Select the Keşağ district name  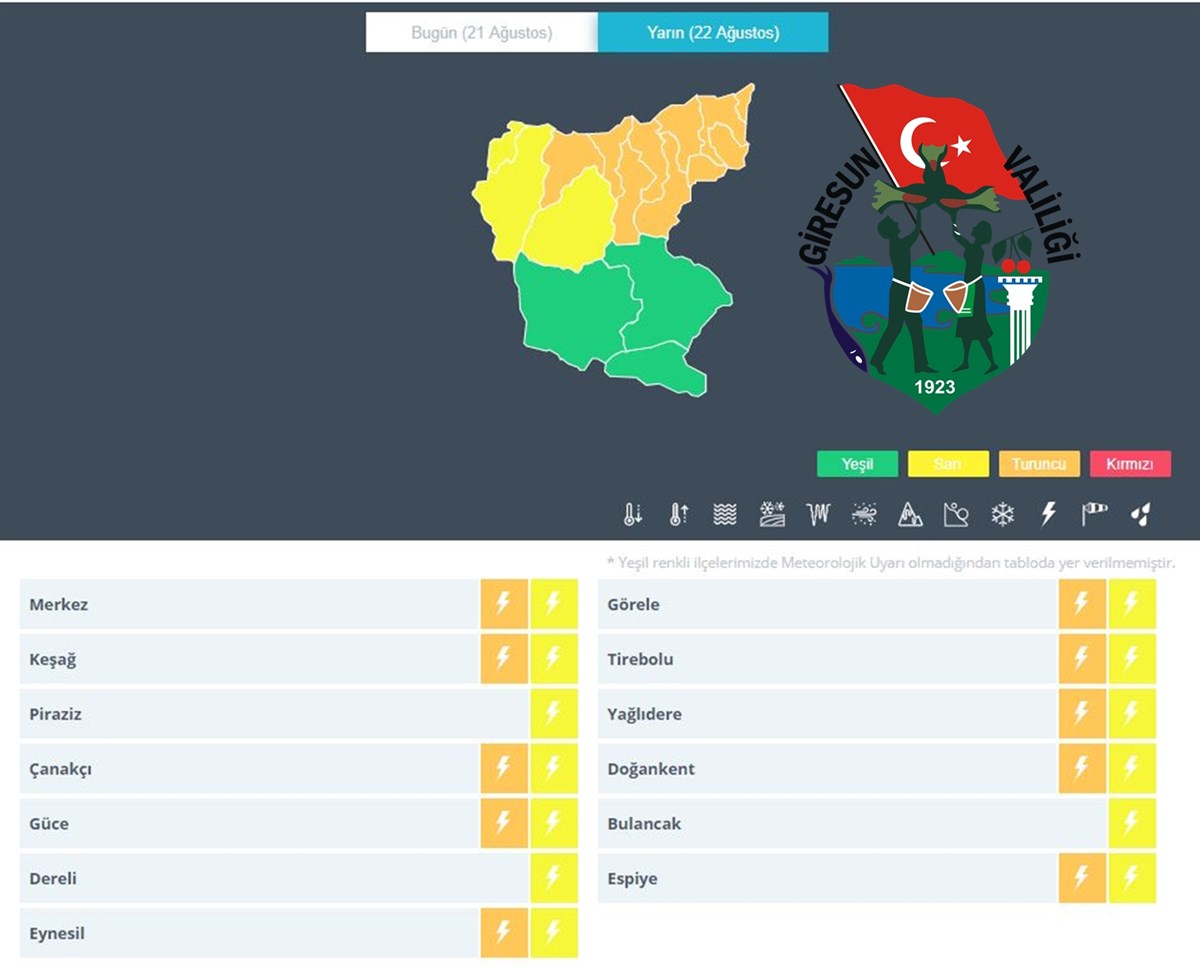pyautogui.click(x=53, y=660)
